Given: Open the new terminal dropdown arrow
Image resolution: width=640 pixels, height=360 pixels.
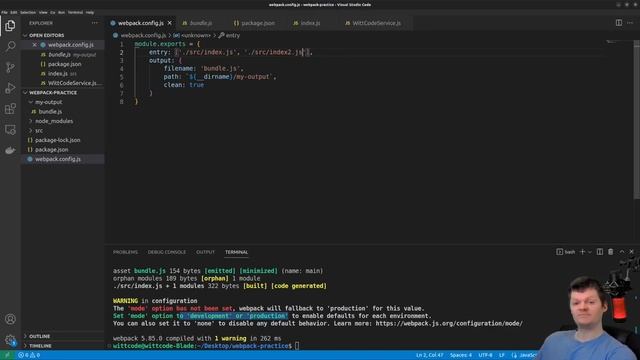Looking at the screenshot, I should pos(589,252).
